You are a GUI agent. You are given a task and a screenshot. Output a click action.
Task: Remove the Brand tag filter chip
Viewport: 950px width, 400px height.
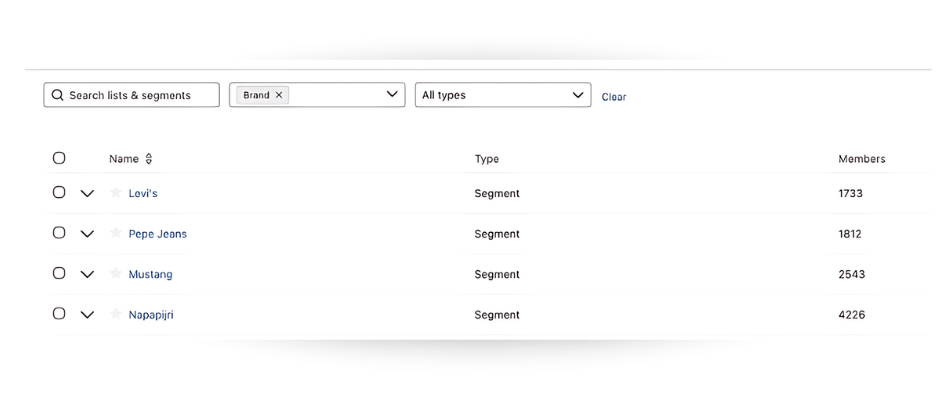tap(279, 95)
